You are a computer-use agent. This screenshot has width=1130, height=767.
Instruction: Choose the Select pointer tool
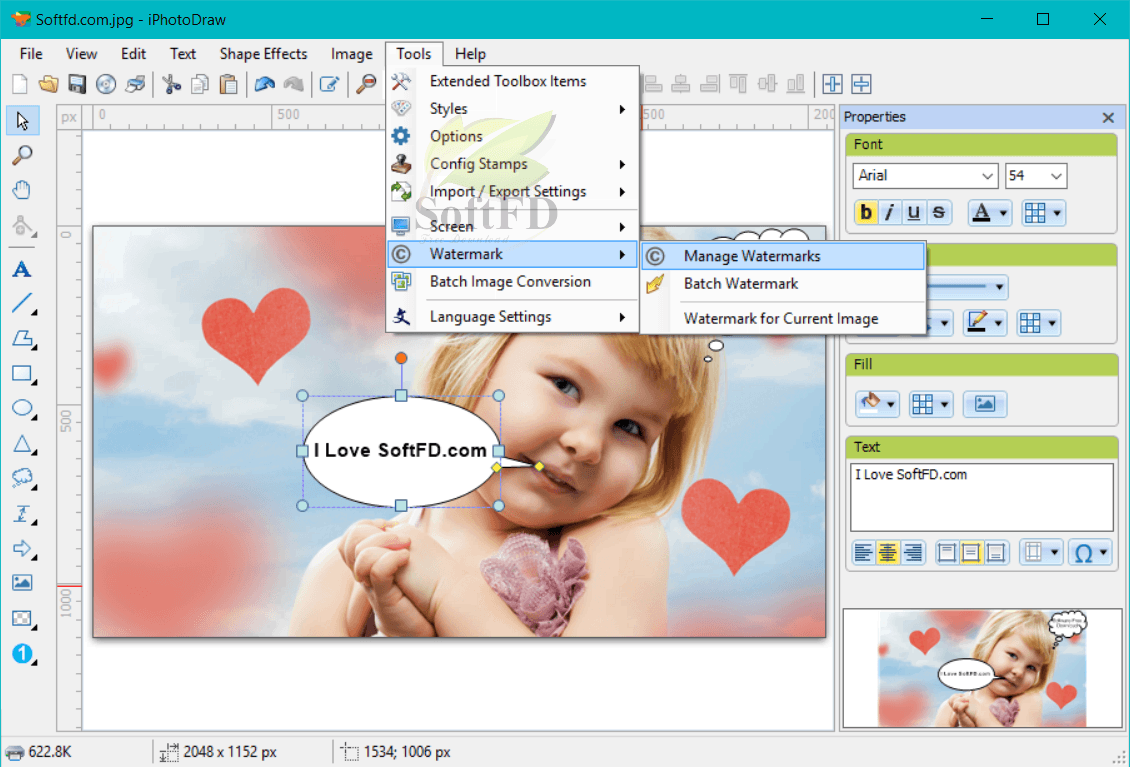click(22, 120)
